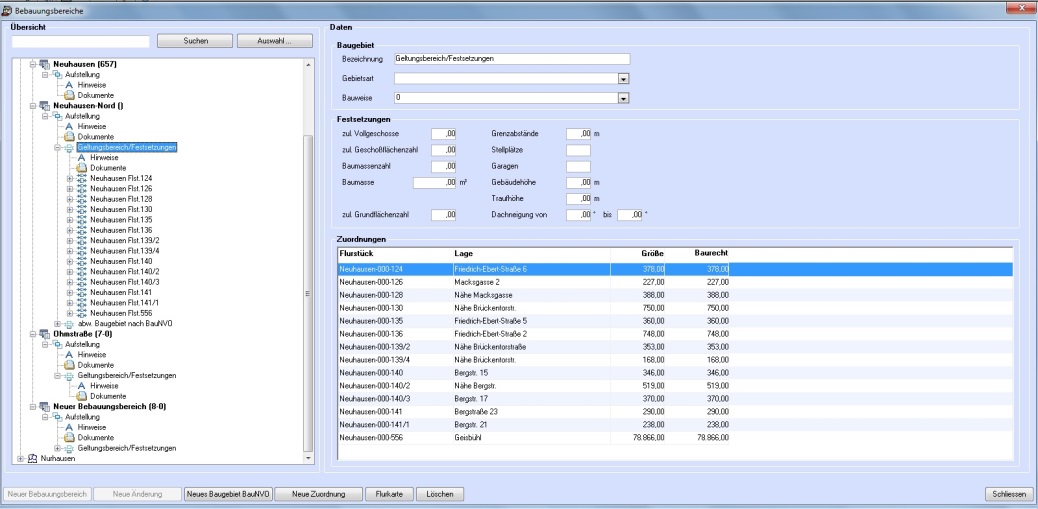This screenshot has width=1038, height=509.
Task: Click the Bezeichnung text field
Action: click(x=511, y=59)
